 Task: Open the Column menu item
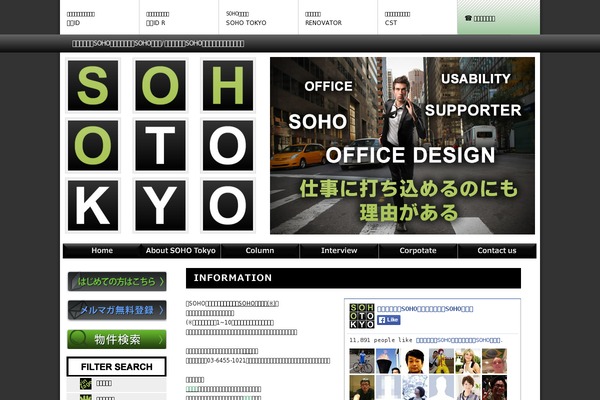[260, 251]
